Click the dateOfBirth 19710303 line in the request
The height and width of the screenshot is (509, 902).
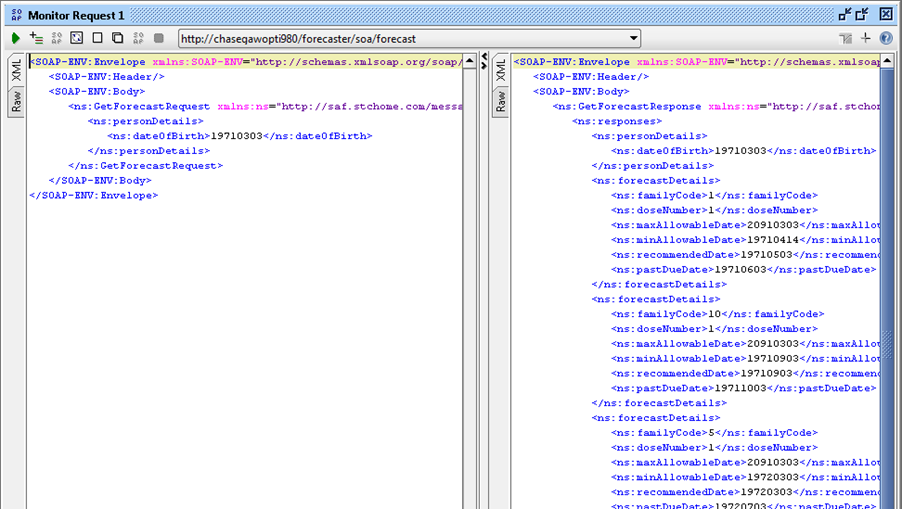pyautogui.click(x=239, y=136)
